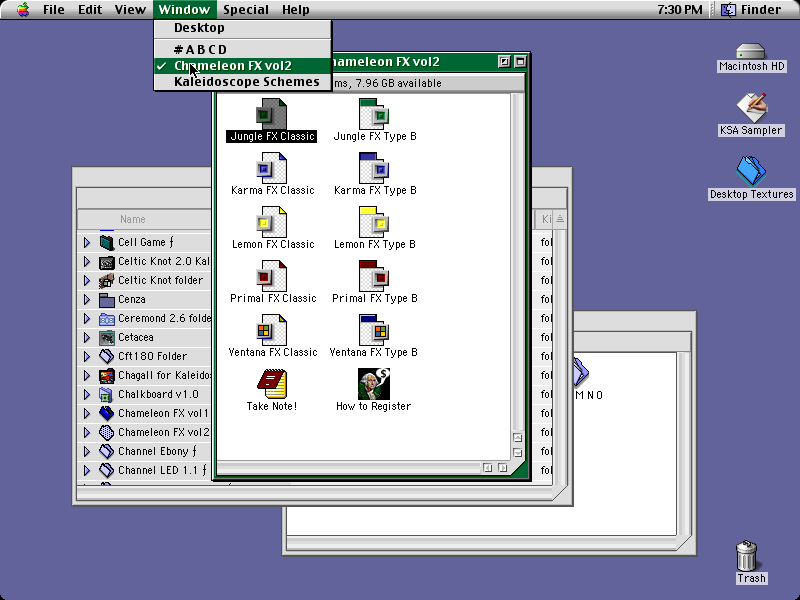The height and width of the screenshot is (600, 800).
Task: Click the Trash icon
Action: (x=746, y=556)
